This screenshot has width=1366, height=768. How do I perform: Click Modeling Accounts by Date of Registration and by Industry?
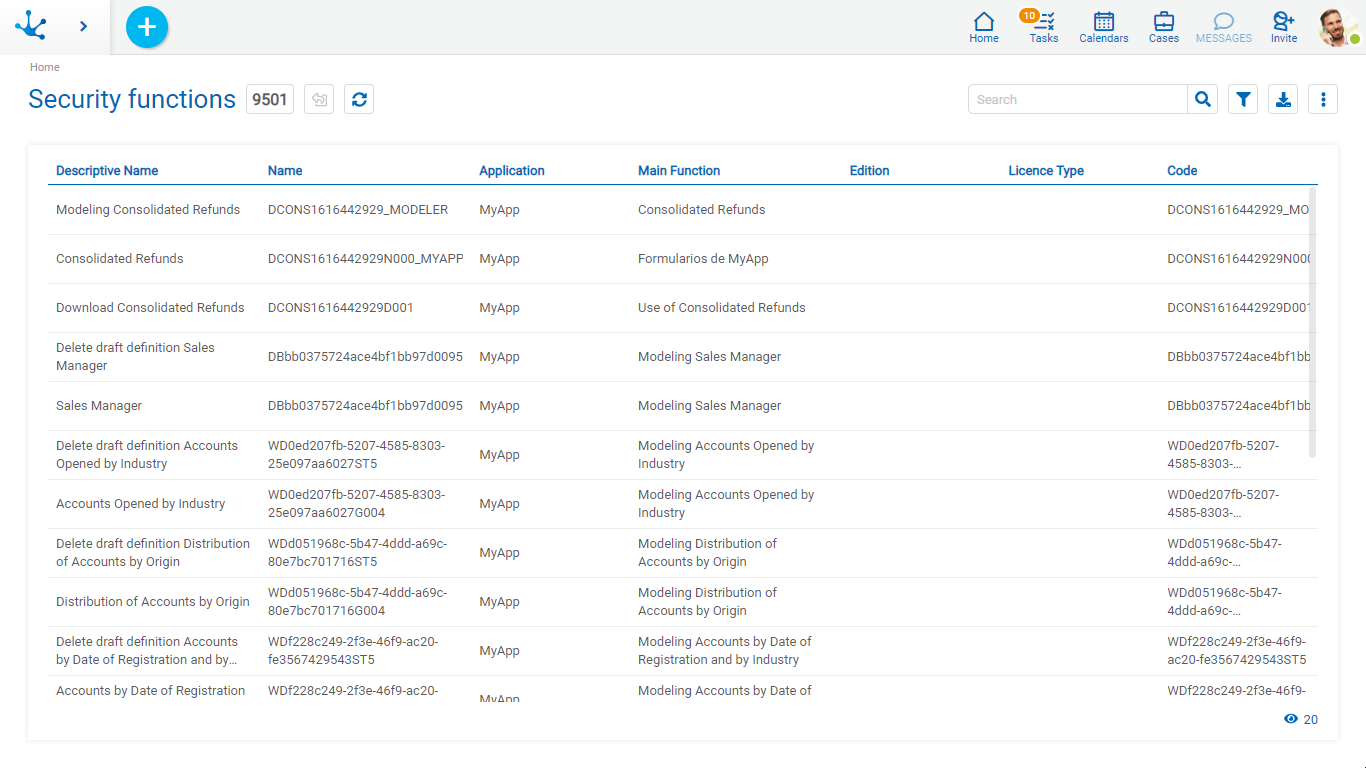click(x=725, y=651)
